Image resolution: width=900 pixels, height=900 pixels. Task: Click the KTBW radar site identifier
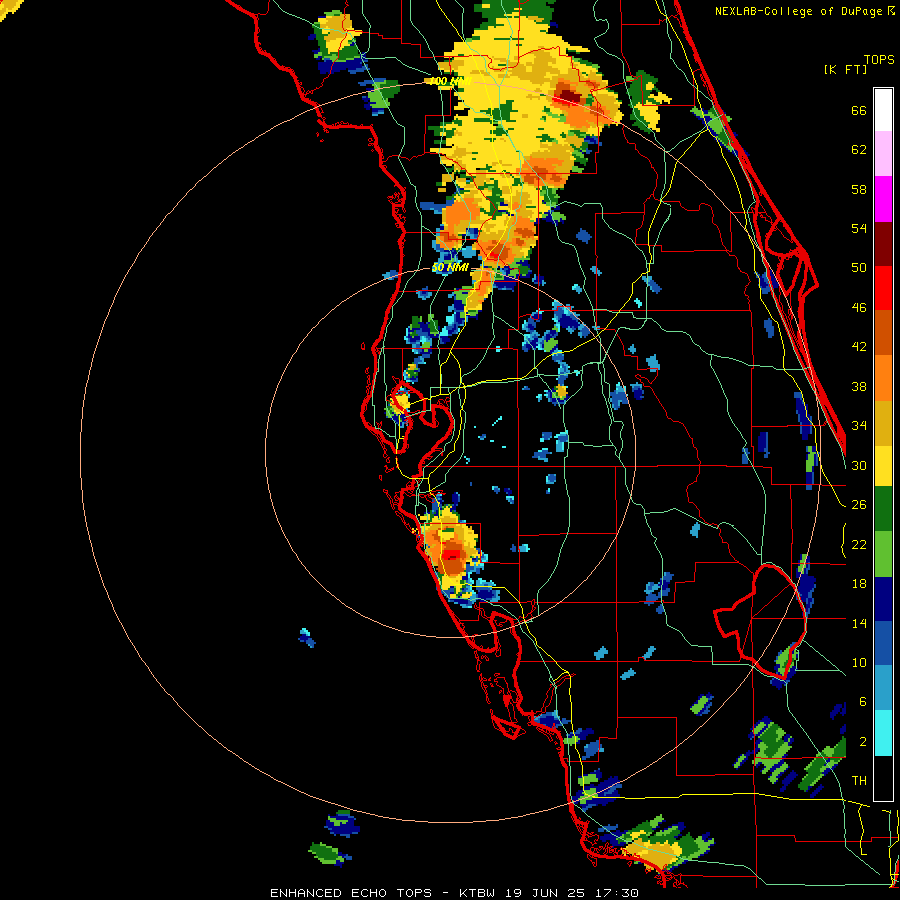pos(477,893)
